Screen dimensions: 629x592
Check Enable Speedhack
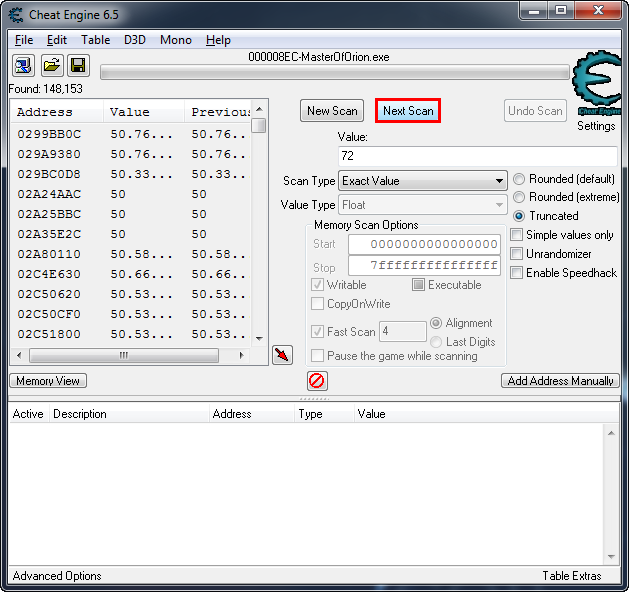[x=516, y=273]
